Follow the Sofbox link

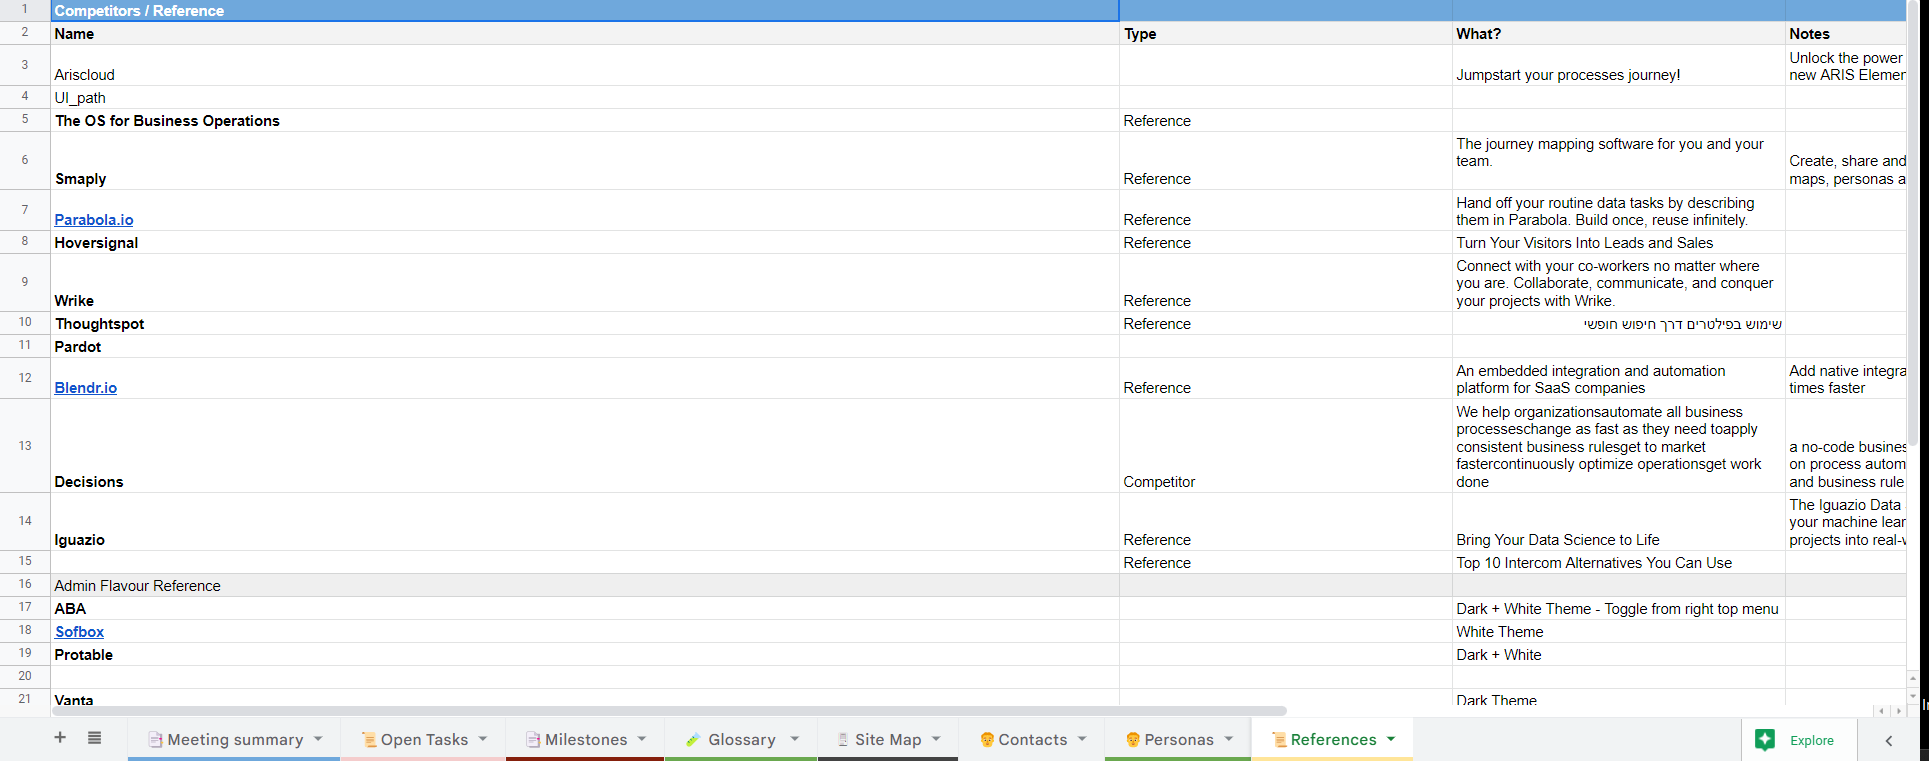coord(80,632)
